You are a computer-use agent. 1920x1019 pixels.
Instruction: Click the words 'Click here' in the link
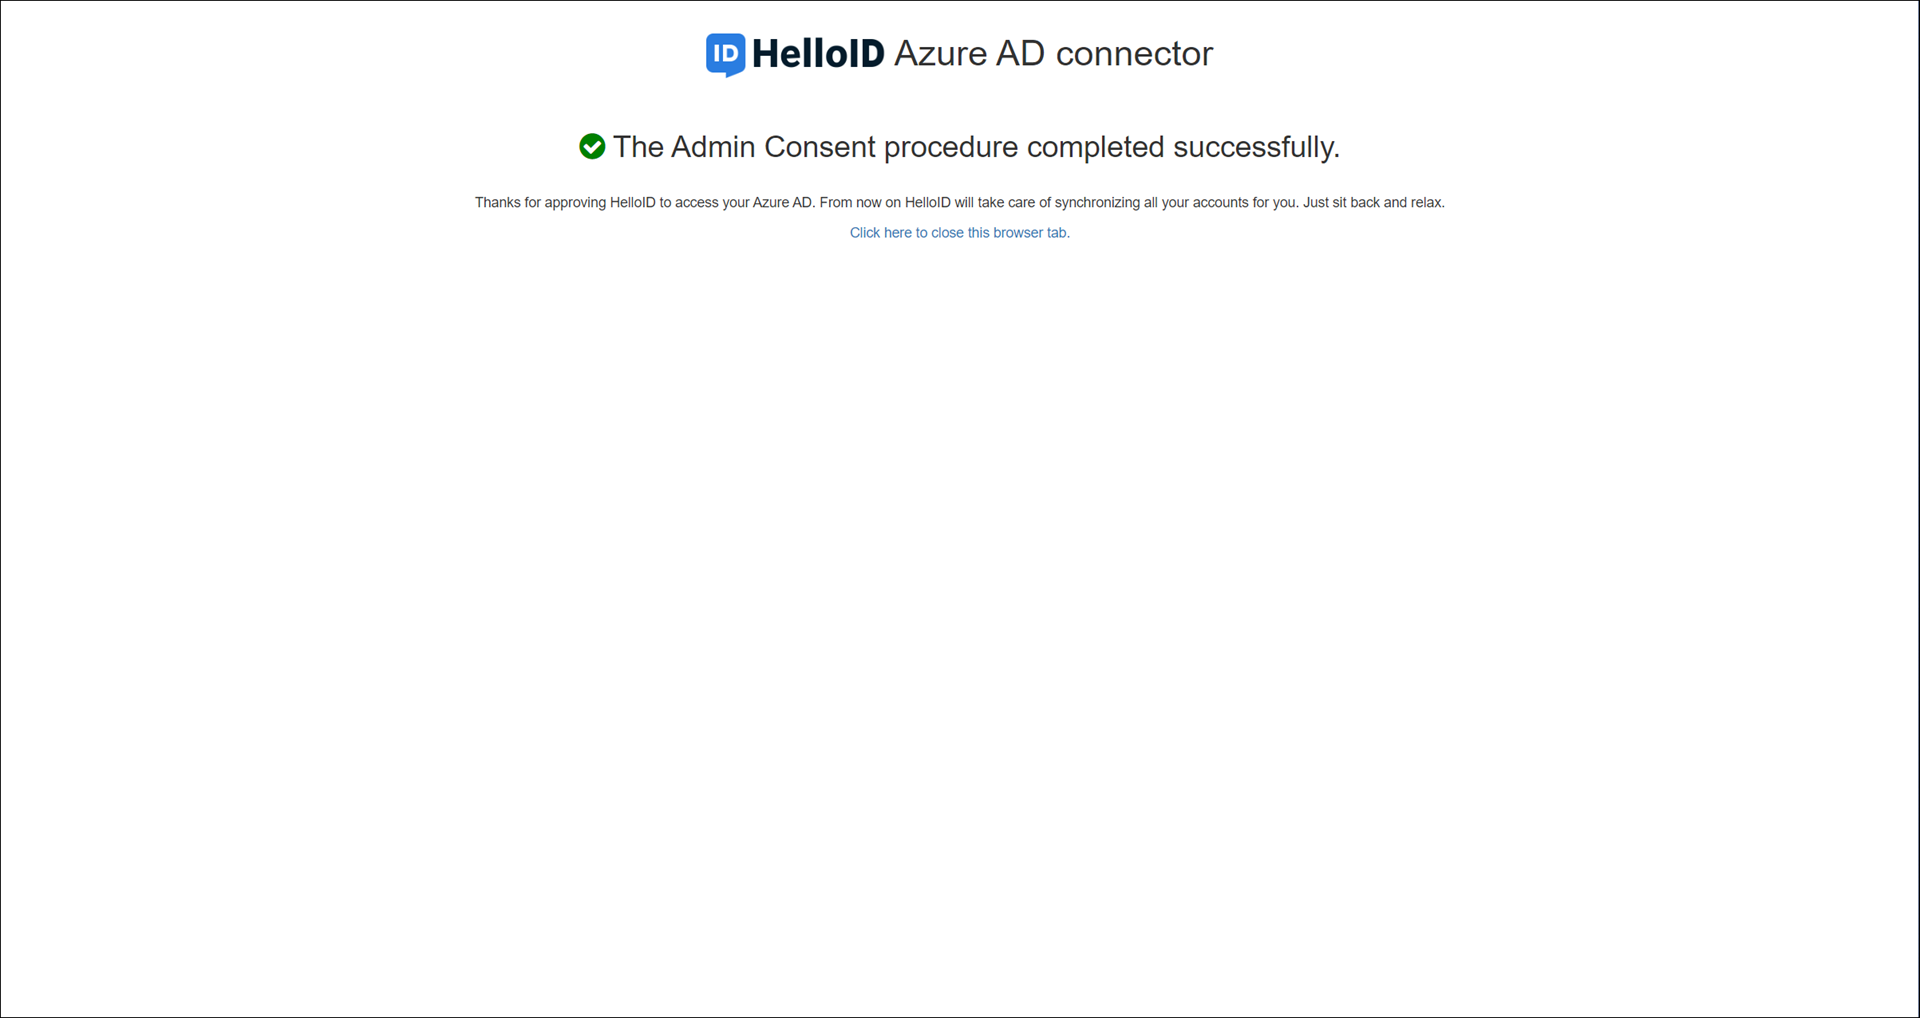point(881,233)
